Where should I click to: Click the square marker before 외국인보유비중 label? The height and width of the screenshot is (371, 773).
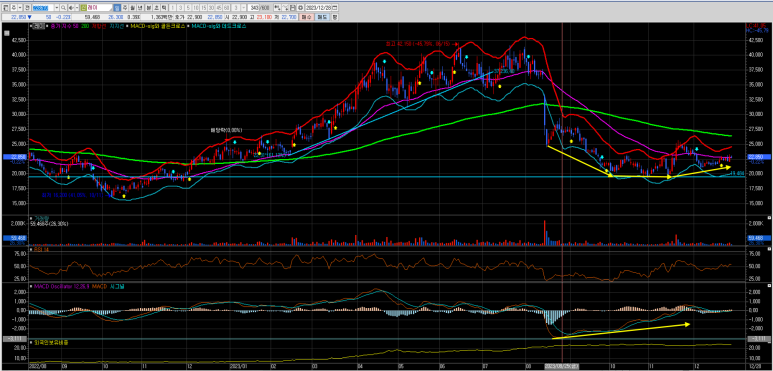pos(31,341)
